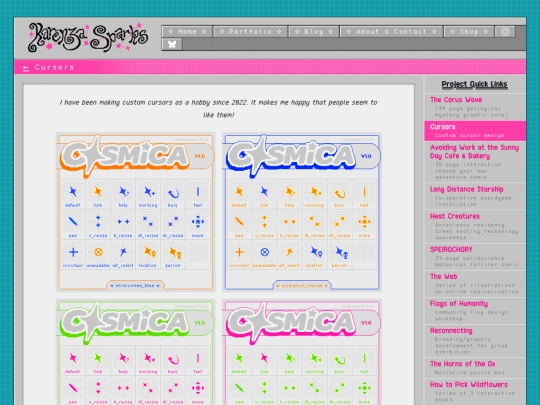
Task: Open the About & Contact page
Action: coord(391,32)
